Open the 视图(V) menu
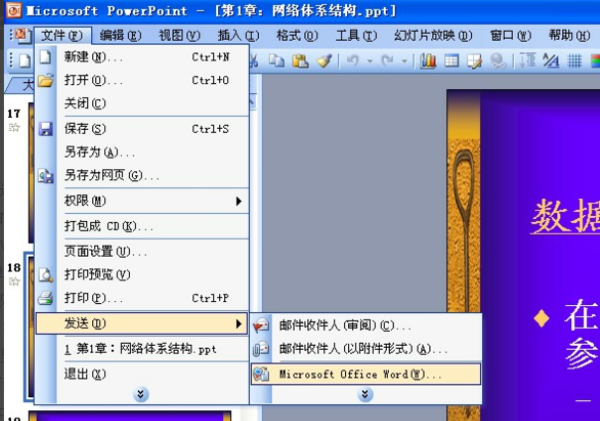Image resolution: width=600 pixels, height=421 pixels. [x=179, y=36]
